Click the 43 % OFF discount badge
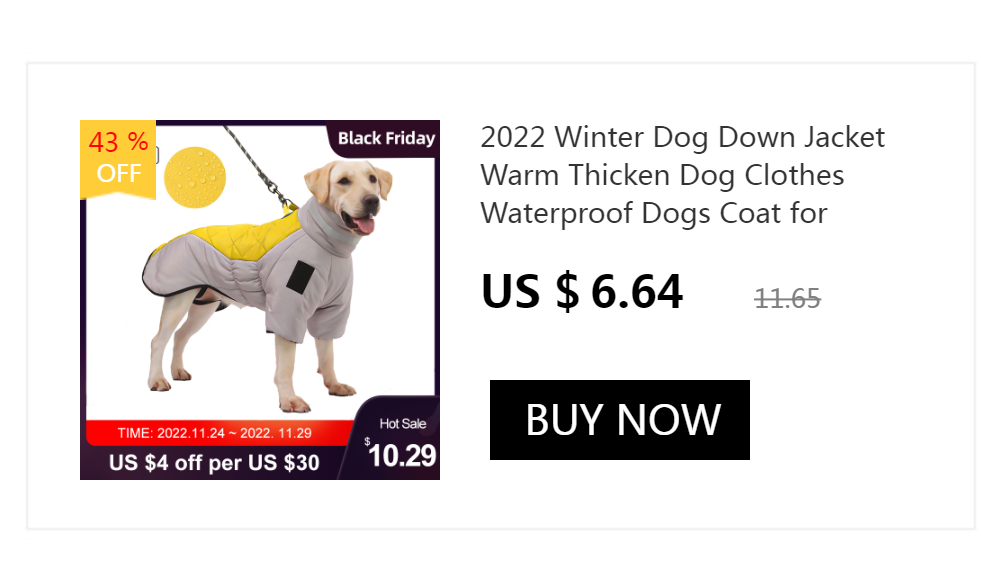This screenshot has width=1000, height=580. pyautogui.click(x=118, y=159)
